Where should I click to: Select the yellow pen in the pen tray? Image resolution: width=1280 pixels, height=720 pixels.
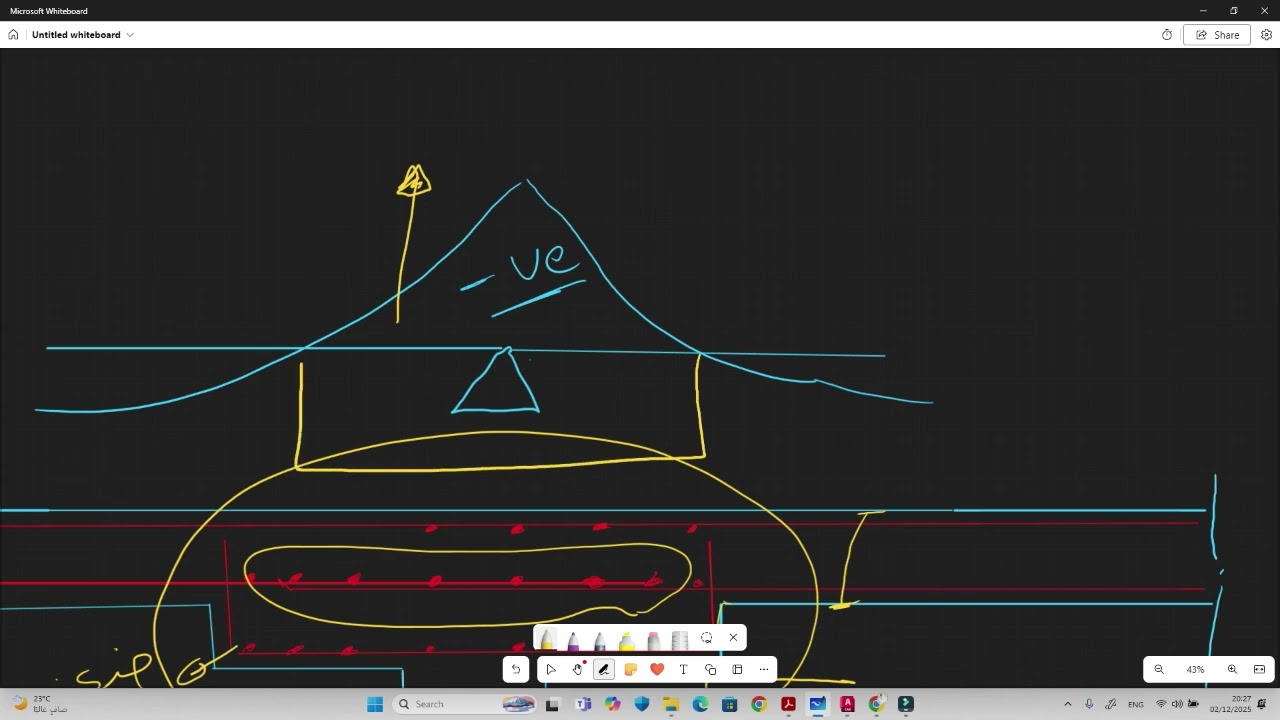pos(547,639)
